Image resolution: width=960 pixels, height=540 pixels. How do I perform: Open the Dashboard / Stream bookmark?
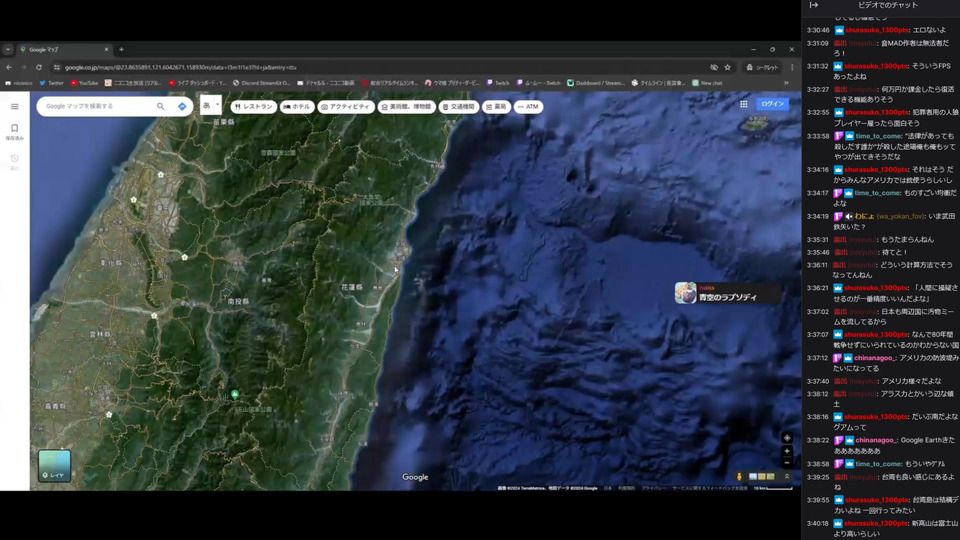tap(595, 83)
